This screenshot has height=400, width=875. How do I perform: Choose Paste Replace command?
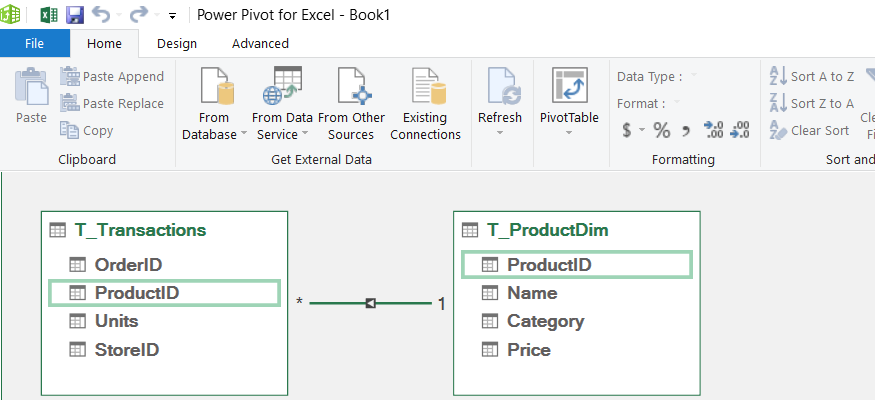point(112,103)
